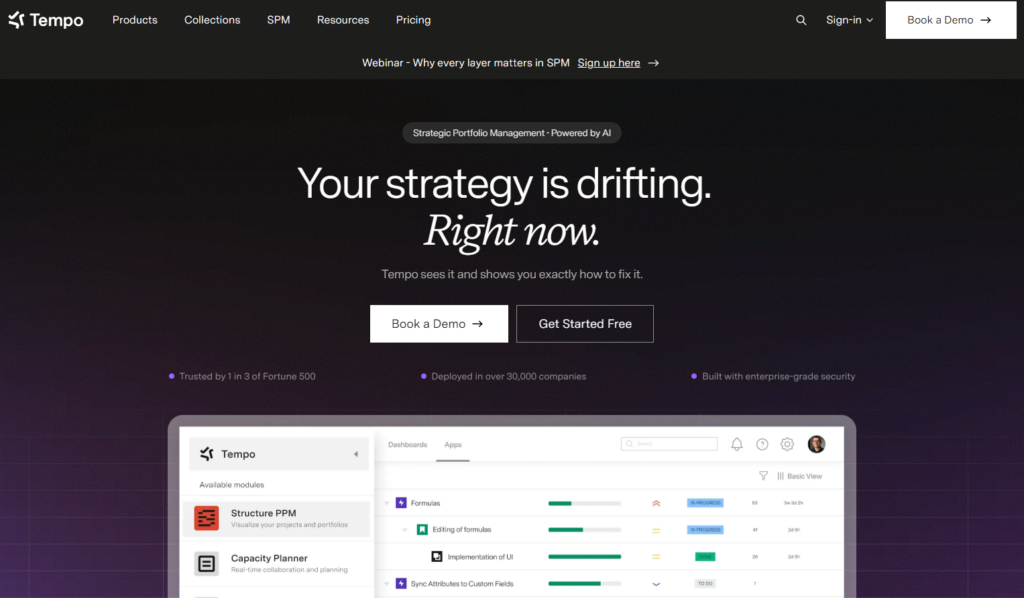Go to the Pricing page
The height and width of the screenshot is (598, 1024).
pyautogui.click(x=413, y=20)
